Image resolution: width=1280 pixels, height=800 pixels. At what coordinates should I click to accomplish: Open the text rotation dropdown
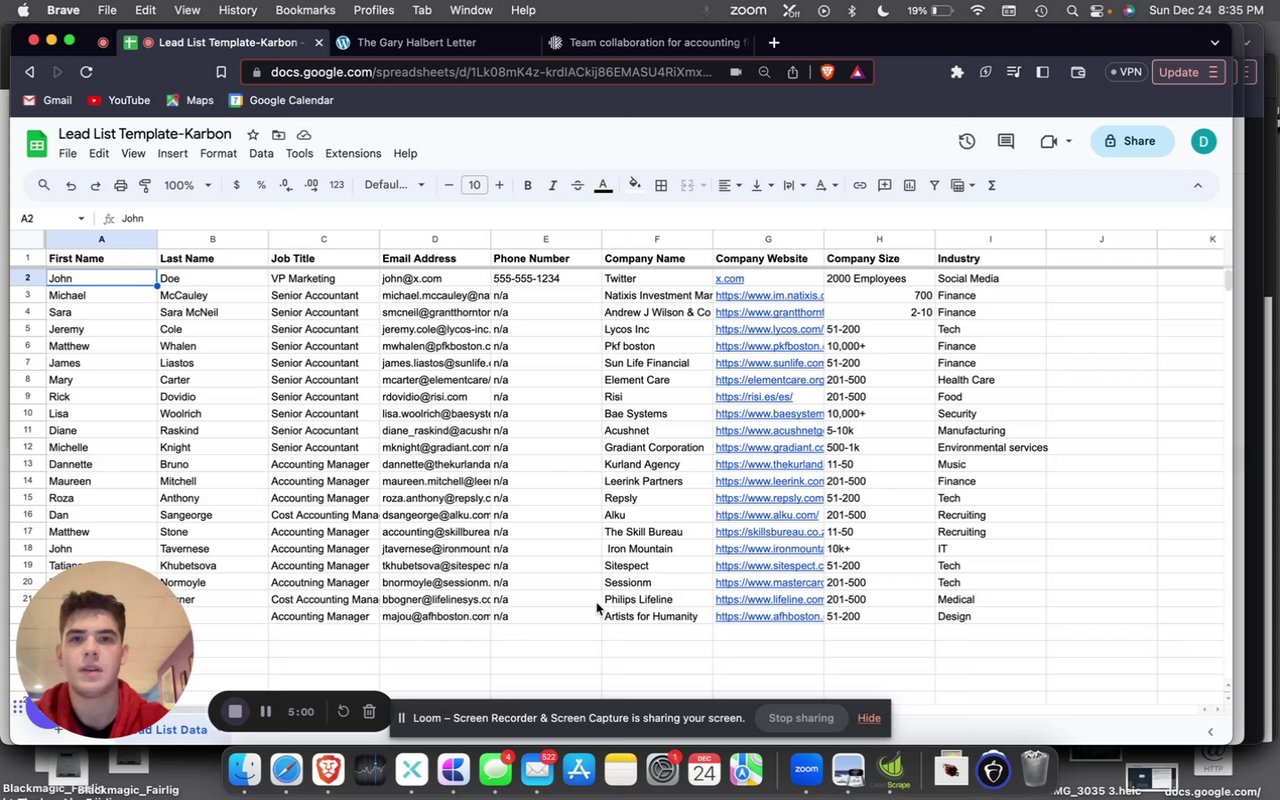point(826,185)
